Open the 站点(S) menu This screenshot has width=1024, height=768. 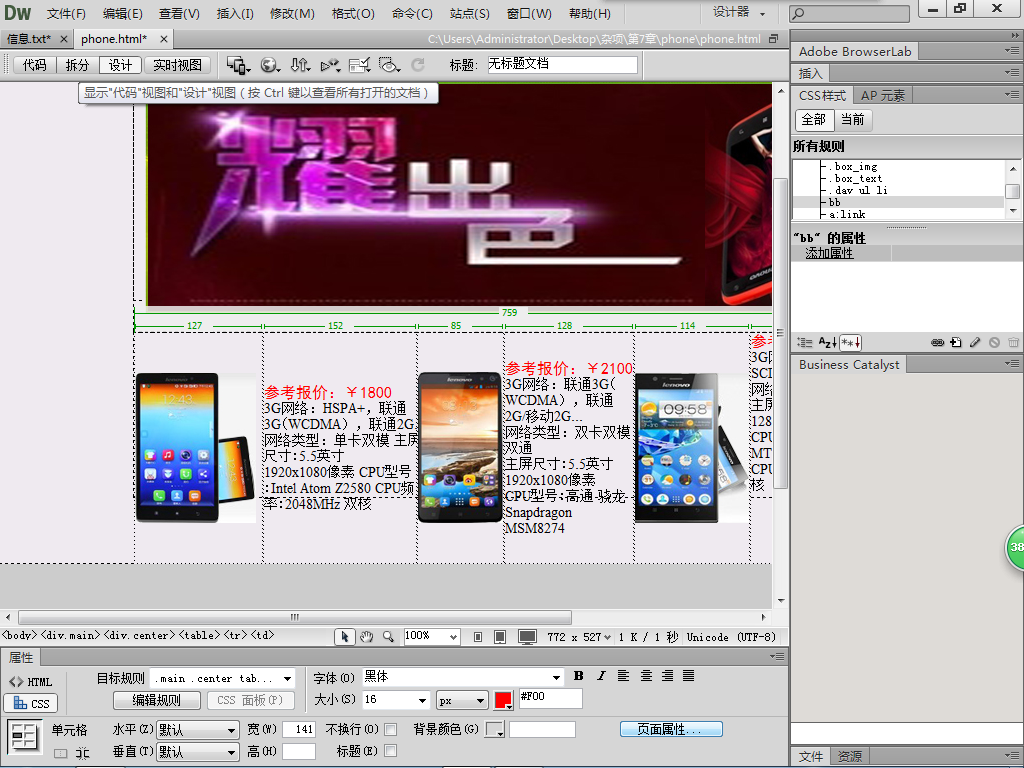click(x=470, y=14)
